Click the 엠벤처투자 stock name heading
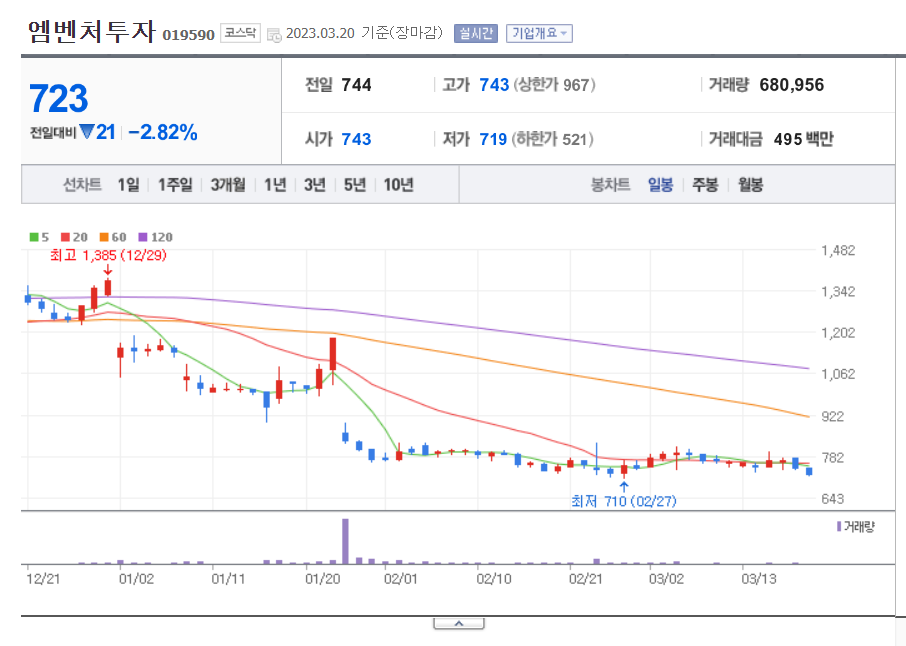Image resolution: width=906 pixels, height=646 pixels. [x=92, y=31]
